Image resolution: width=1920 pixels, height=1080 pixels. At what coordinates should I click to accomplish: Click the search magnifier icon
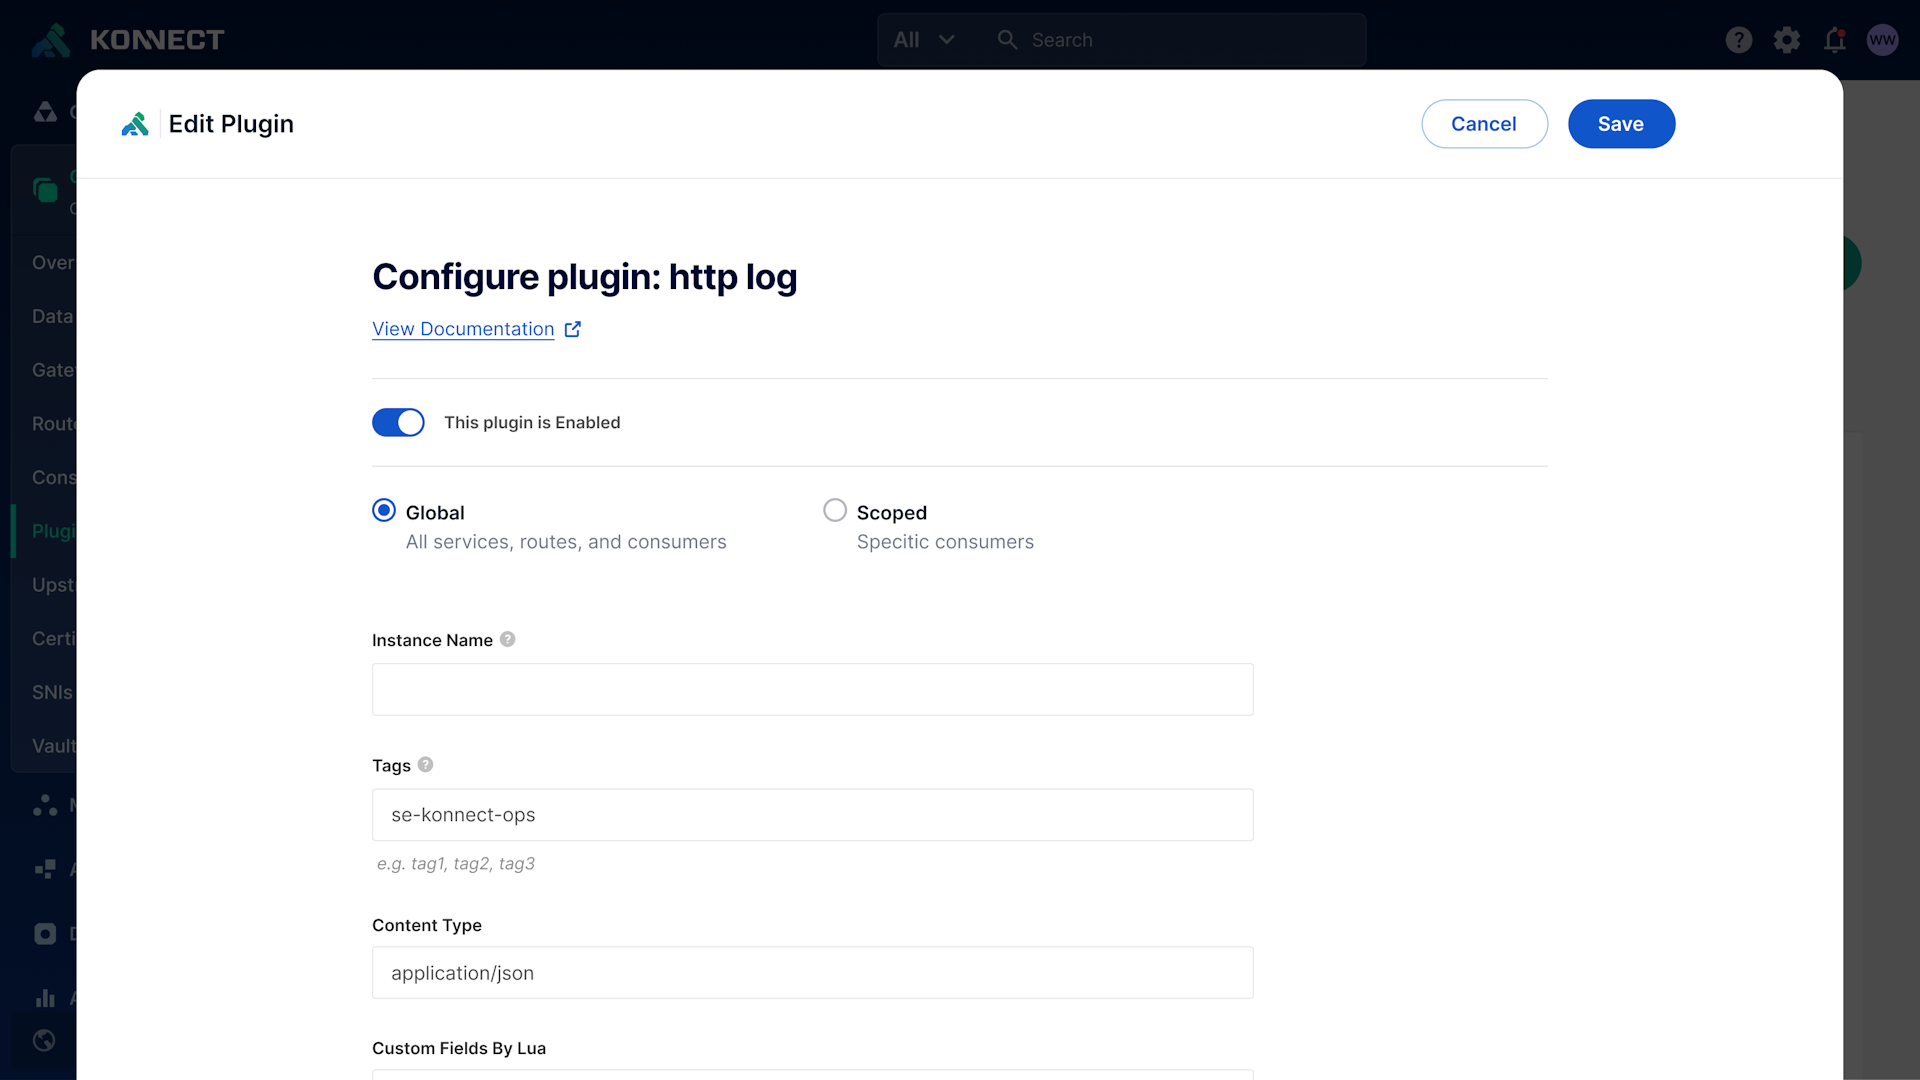(x=1007, y=40)
